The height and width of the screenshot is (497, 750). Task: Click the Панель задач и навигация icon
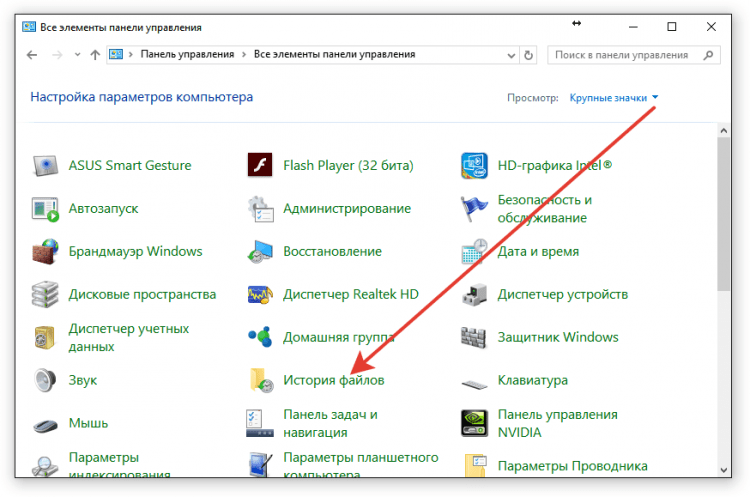coord(260,423)
